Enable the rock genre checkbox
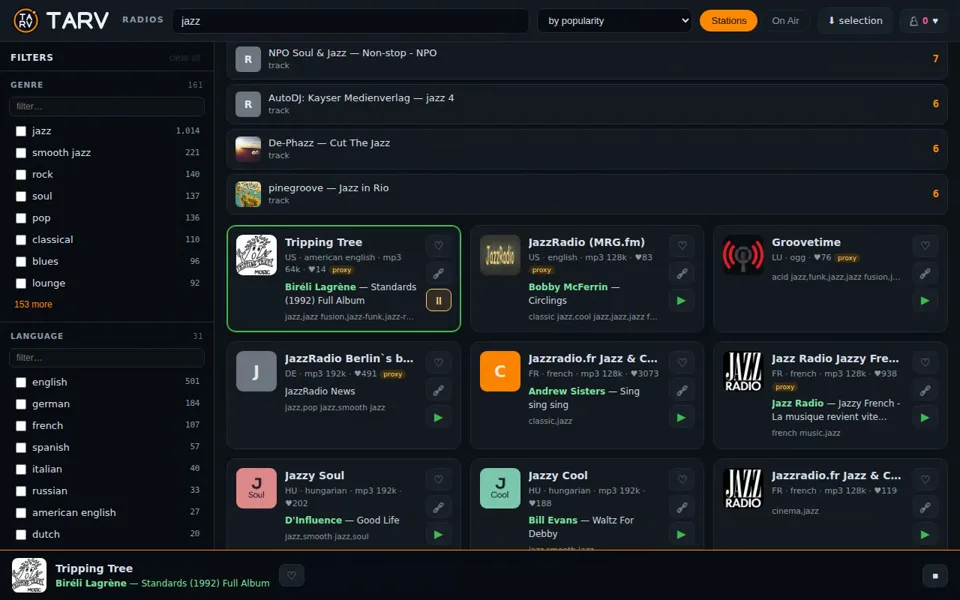 (x=21, y=174)
